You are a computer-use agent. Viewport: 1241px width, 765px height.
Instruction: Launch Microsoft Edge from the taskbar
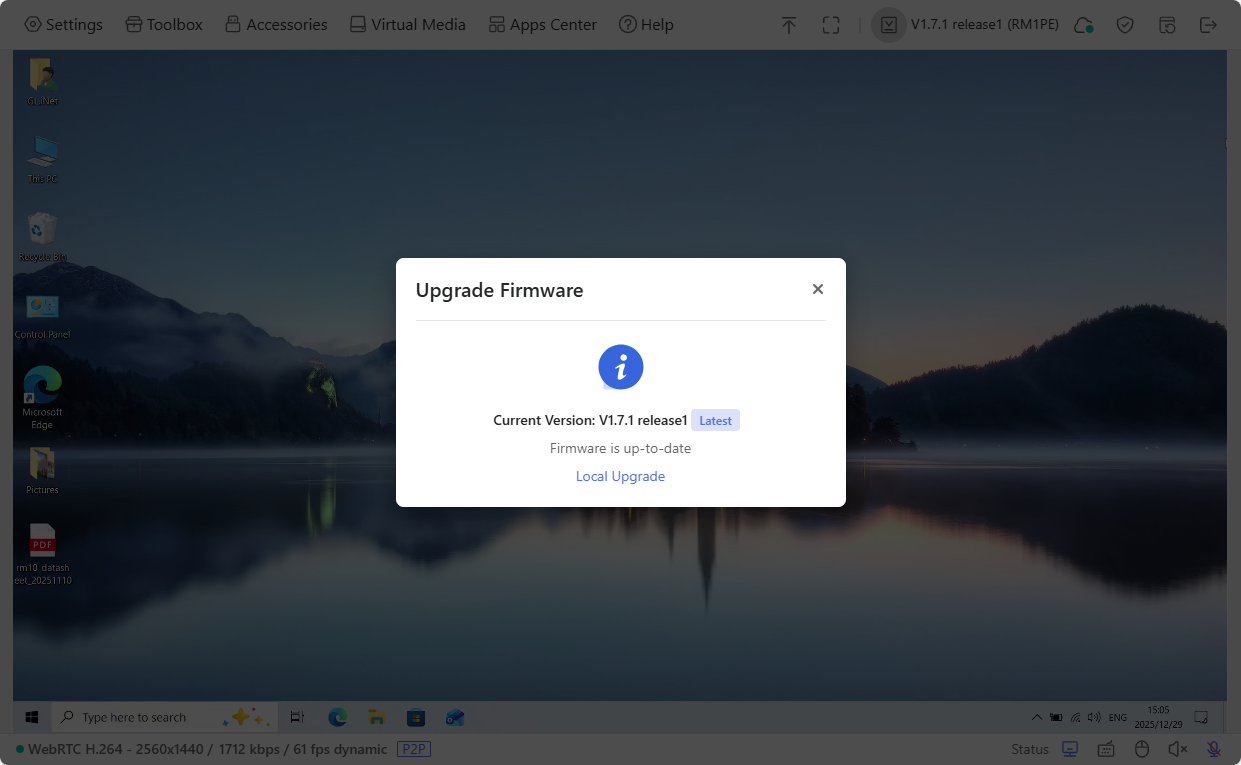coord(337,717)
